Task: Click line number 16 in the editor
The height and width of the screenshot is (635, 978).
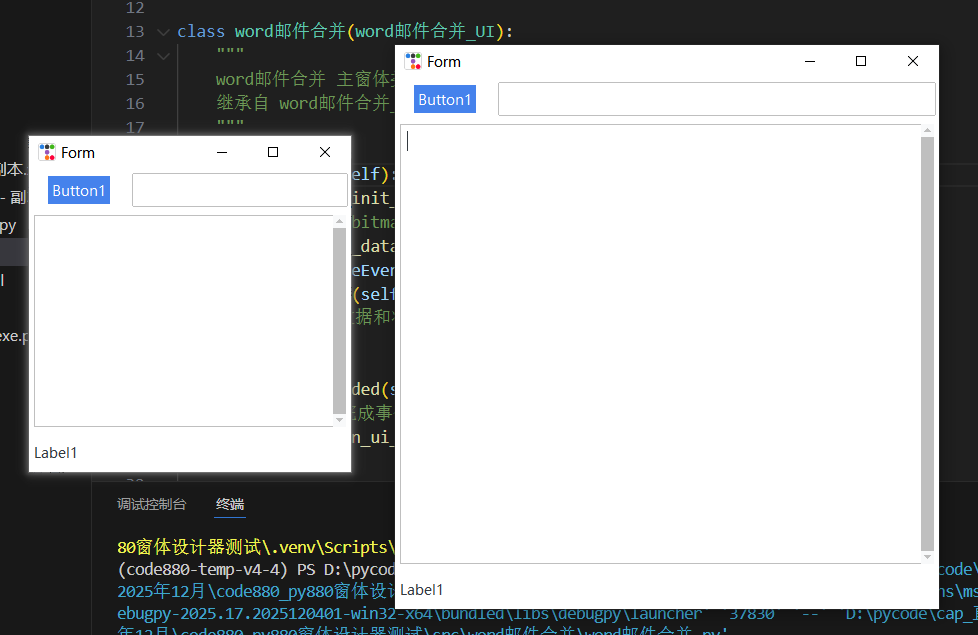Action: (x=135, y=103)
